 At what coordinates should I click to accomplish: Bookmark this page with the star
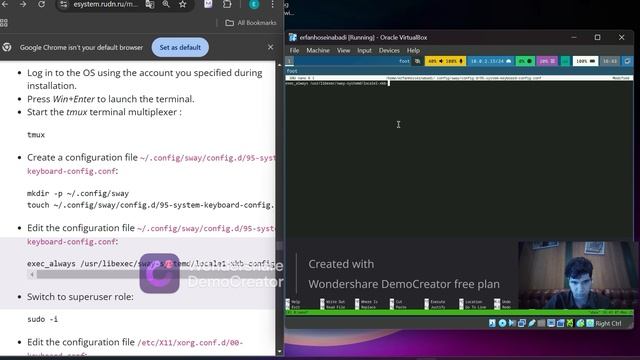pyautogui.click(x=182, y=4)
